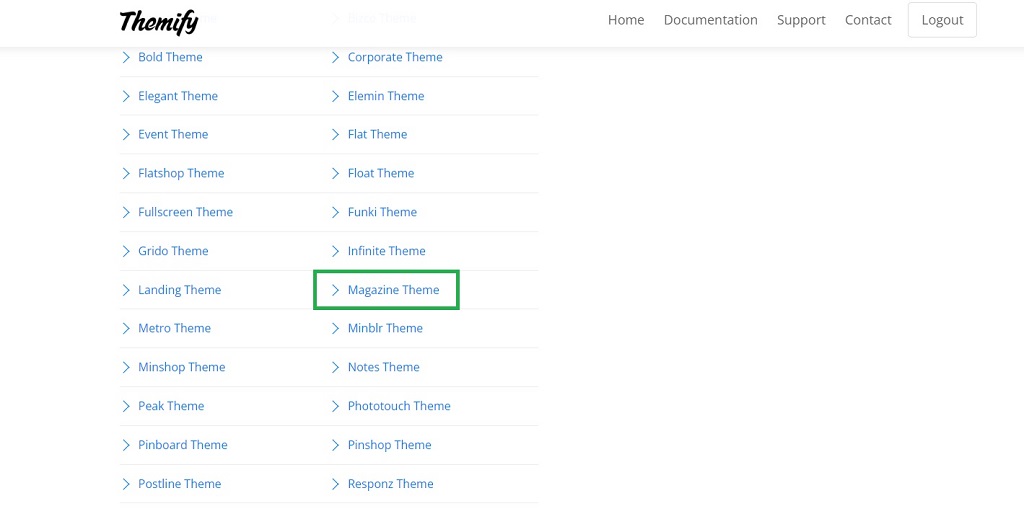This screenshot has width=1024, height=514.
Task: Select the chevron before Minblr Theme
Action: click(x=336, y=329)
